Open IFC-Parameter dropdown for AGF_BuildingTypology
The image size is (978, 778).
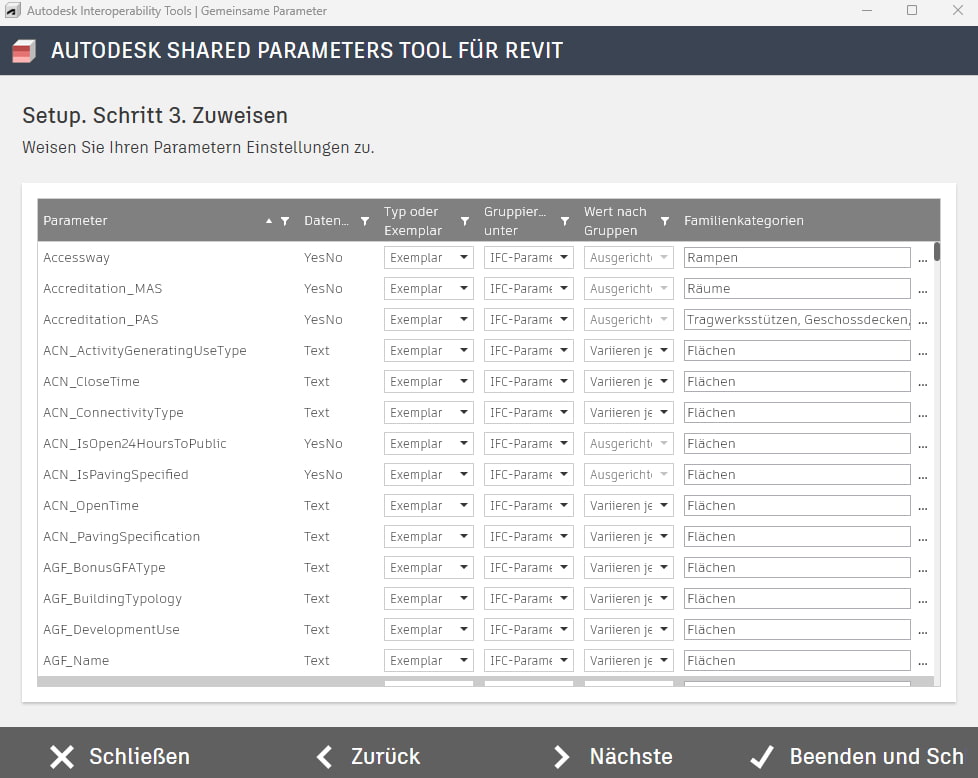[x=528, y=599]
